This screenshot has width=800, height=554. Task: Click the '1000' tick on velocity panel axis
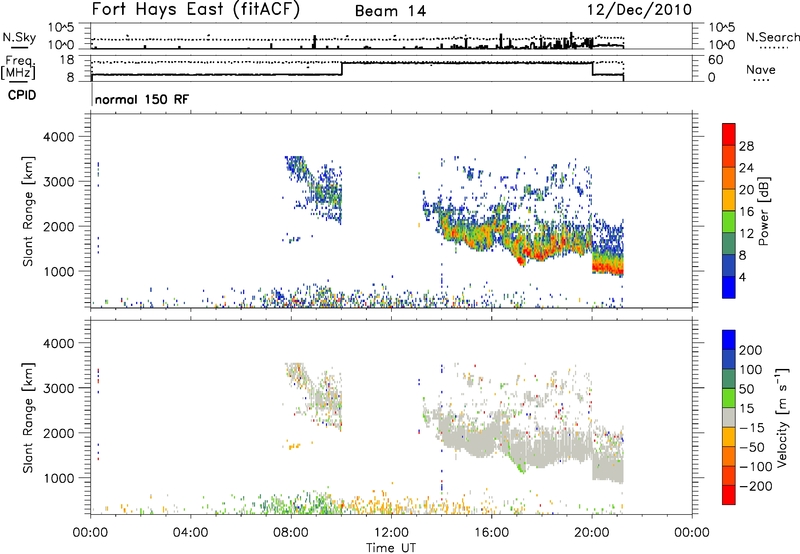(x=59, y=478)
